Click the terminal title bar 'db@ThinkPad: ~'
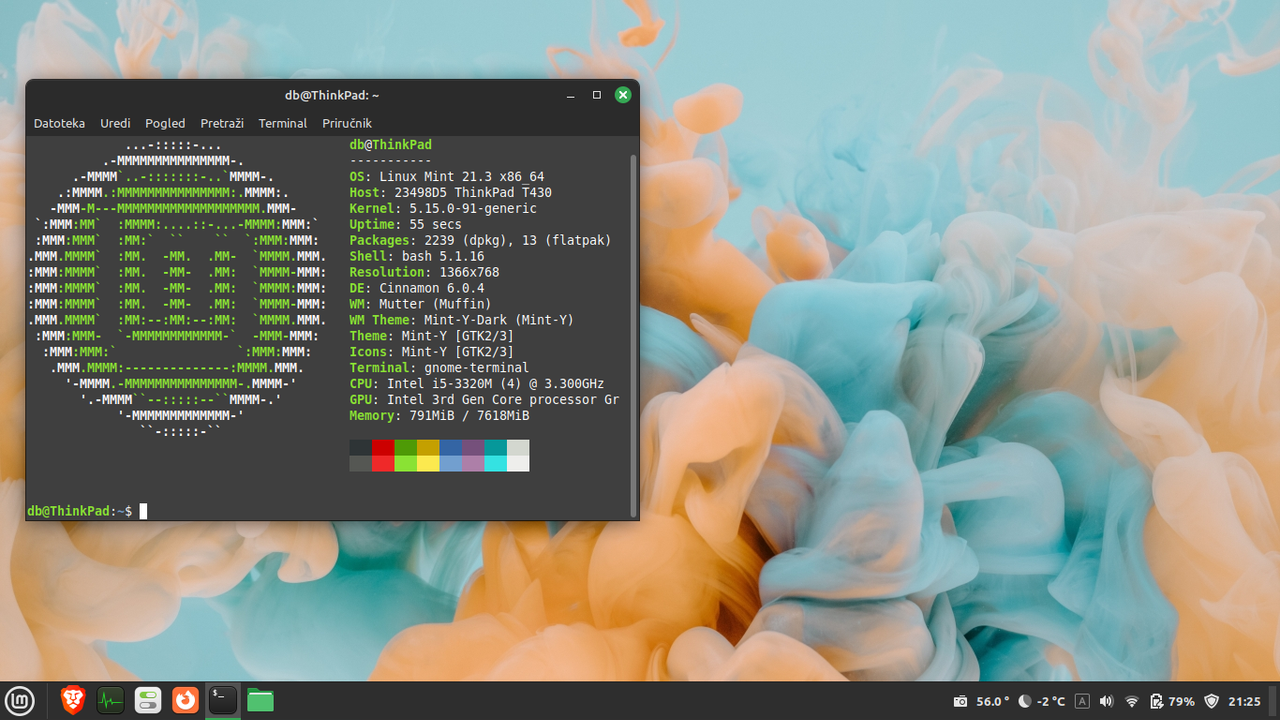Viewport: 1280px width, 720px height. tap(332, 95)
